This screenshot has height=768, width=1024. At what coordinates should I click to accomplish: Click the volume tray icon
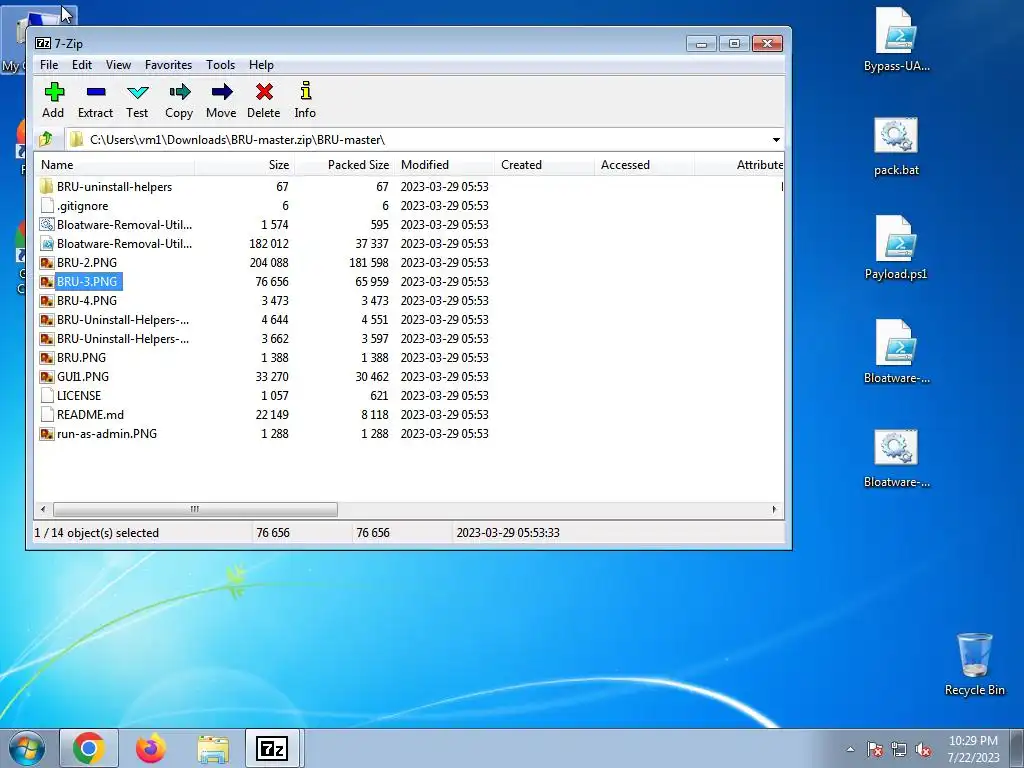click(x=923, y=750)
